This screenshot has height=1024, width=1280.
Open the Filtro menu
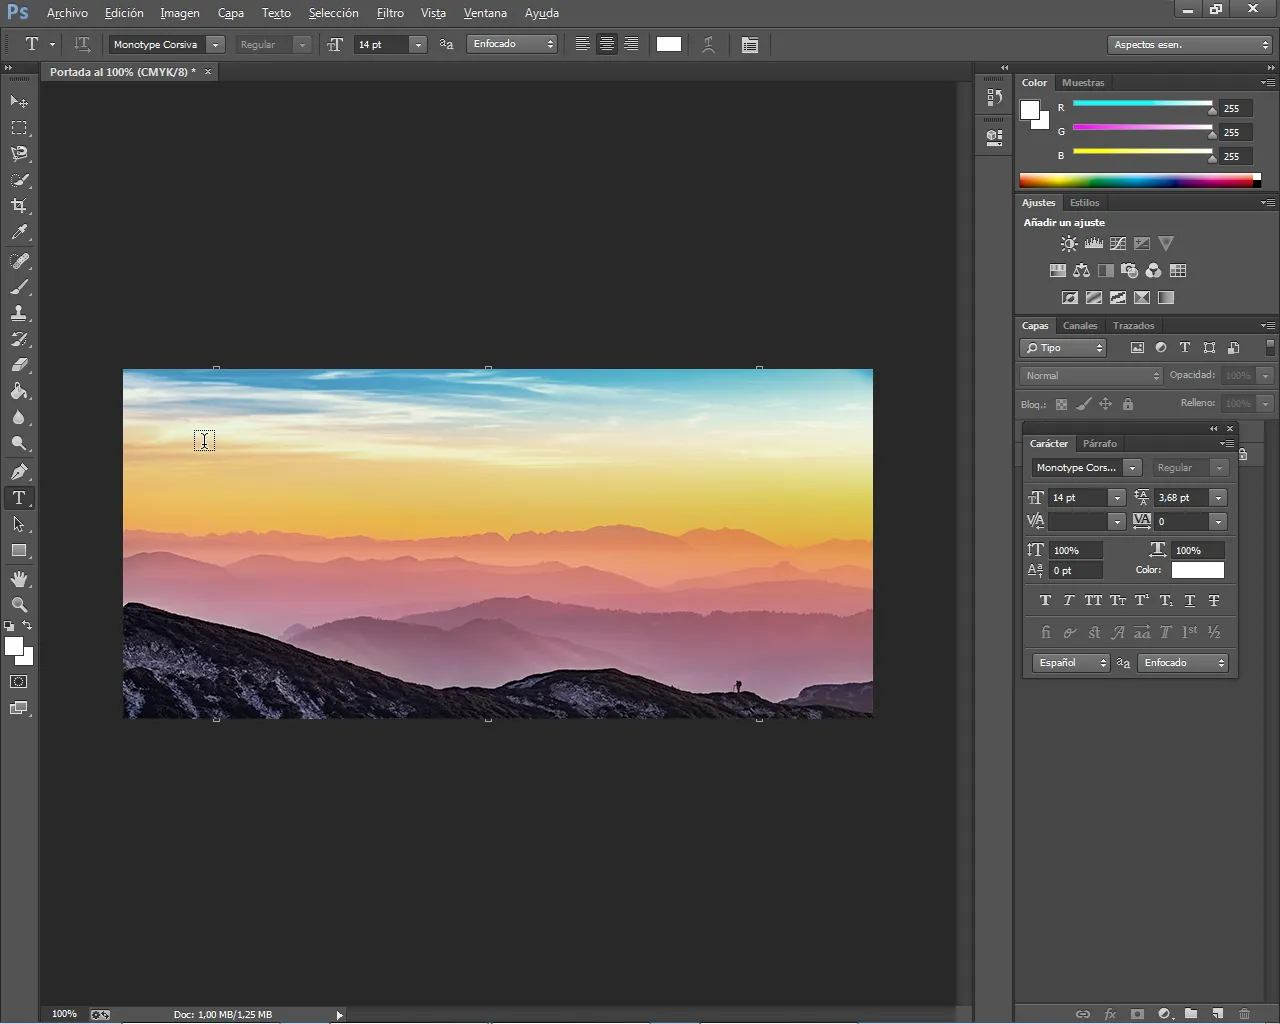(x=390, y=13)
